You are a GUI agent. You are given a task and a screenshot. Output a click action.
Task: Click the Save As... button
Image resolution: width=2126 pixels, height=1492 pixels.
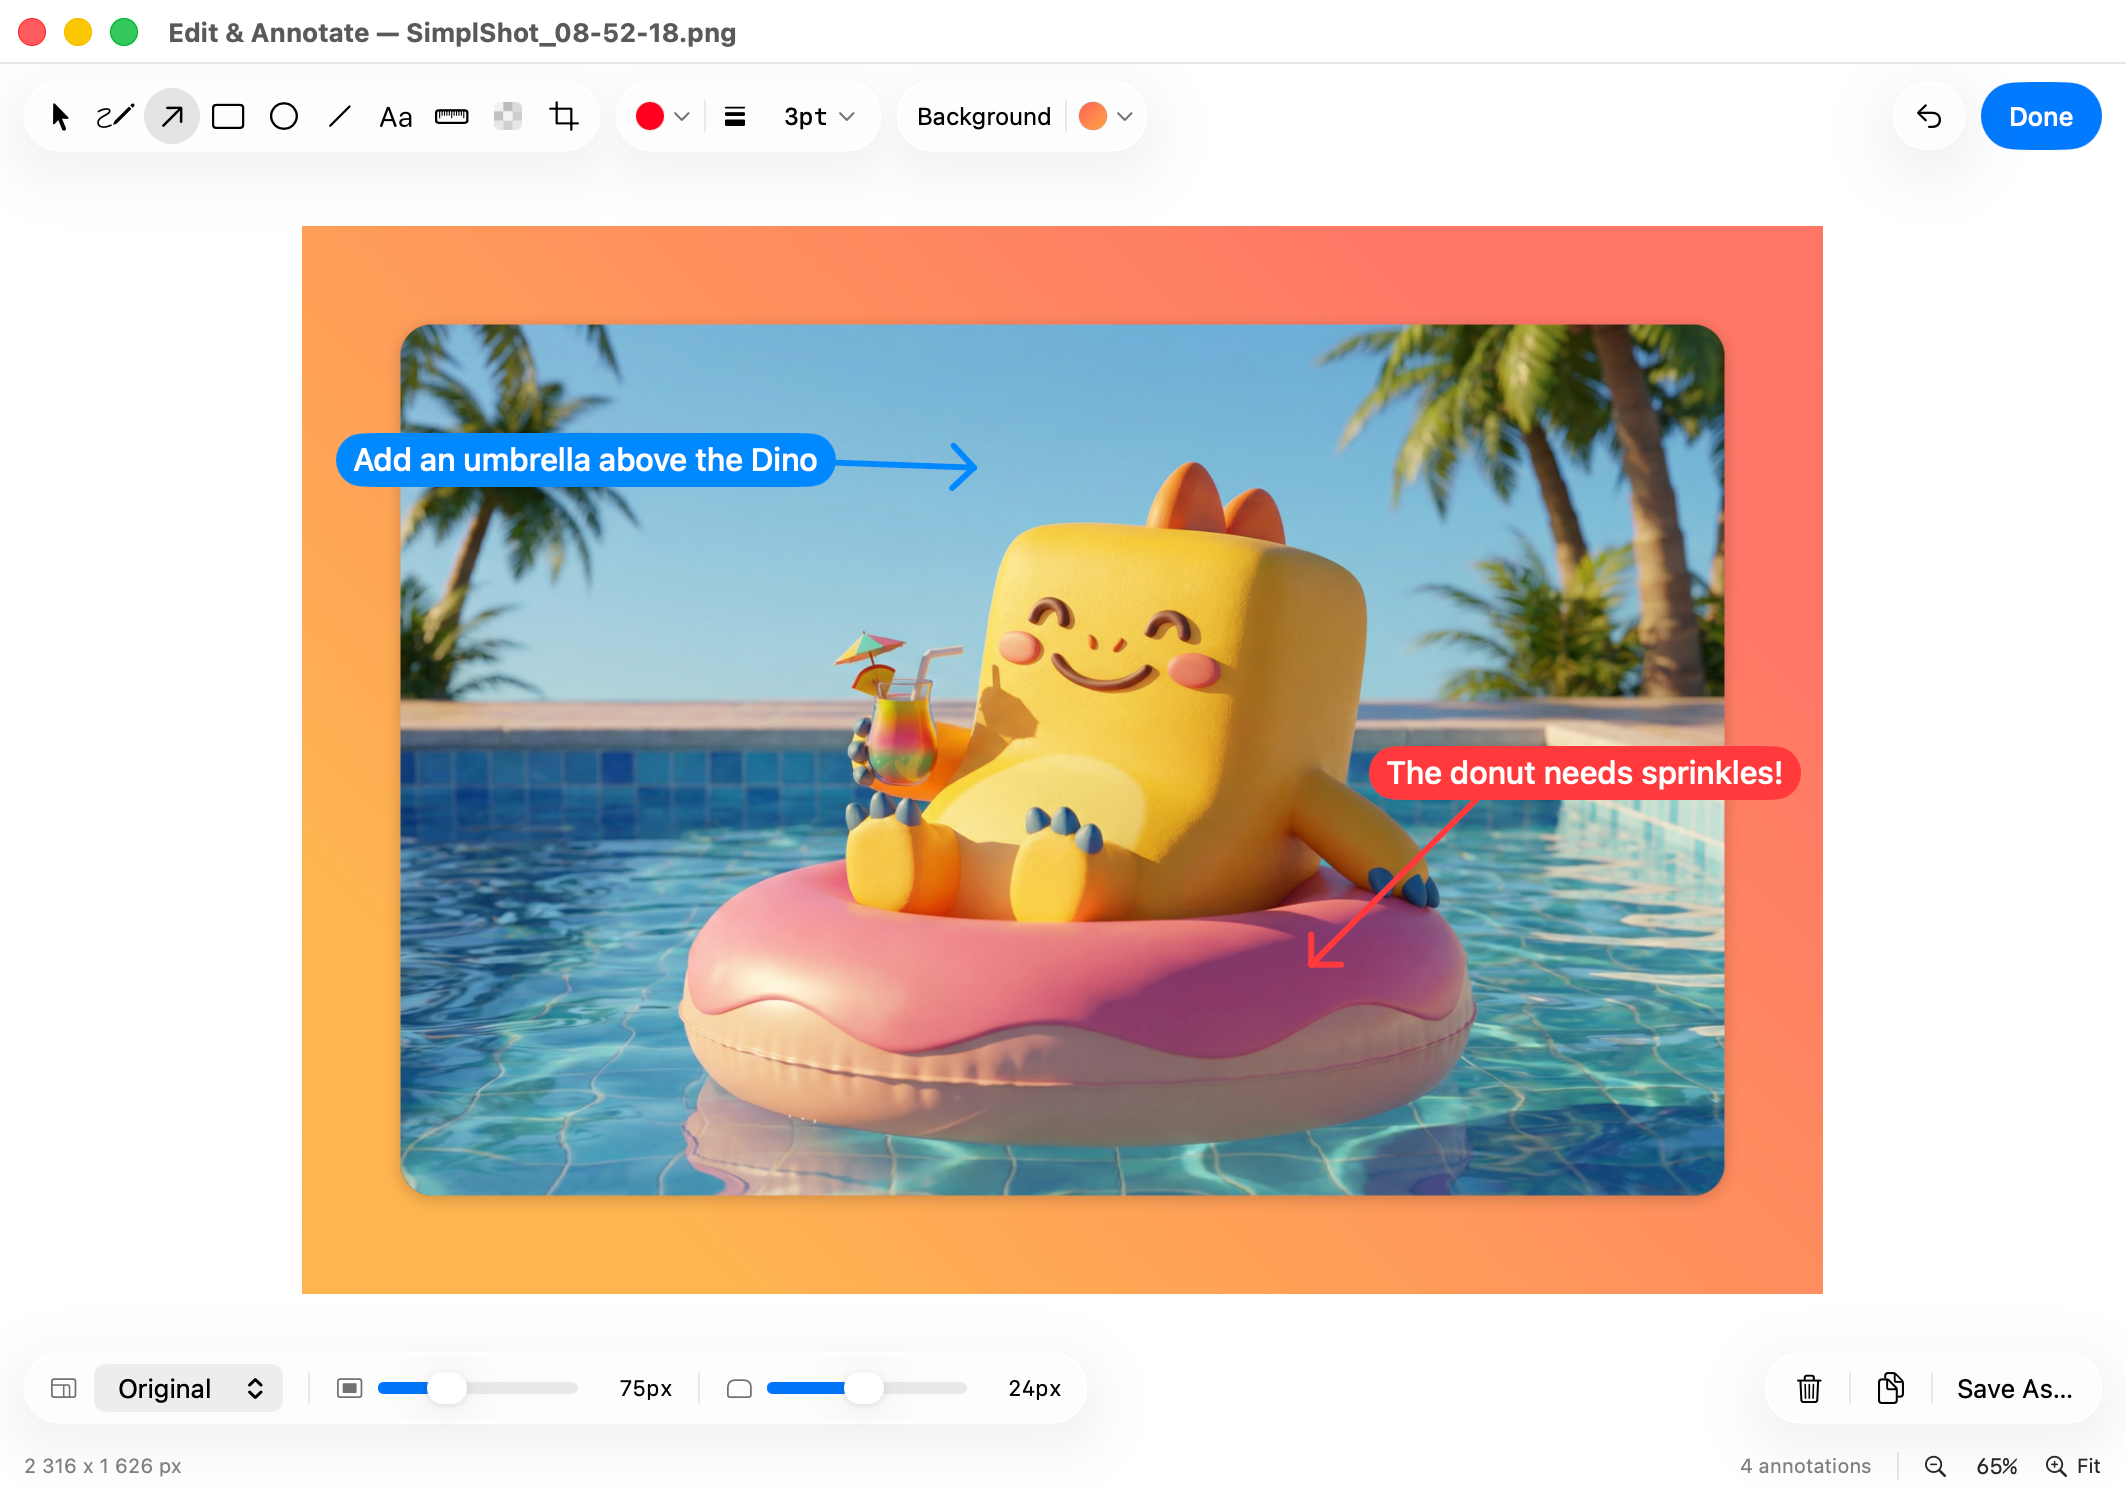pos(2014,1388)
